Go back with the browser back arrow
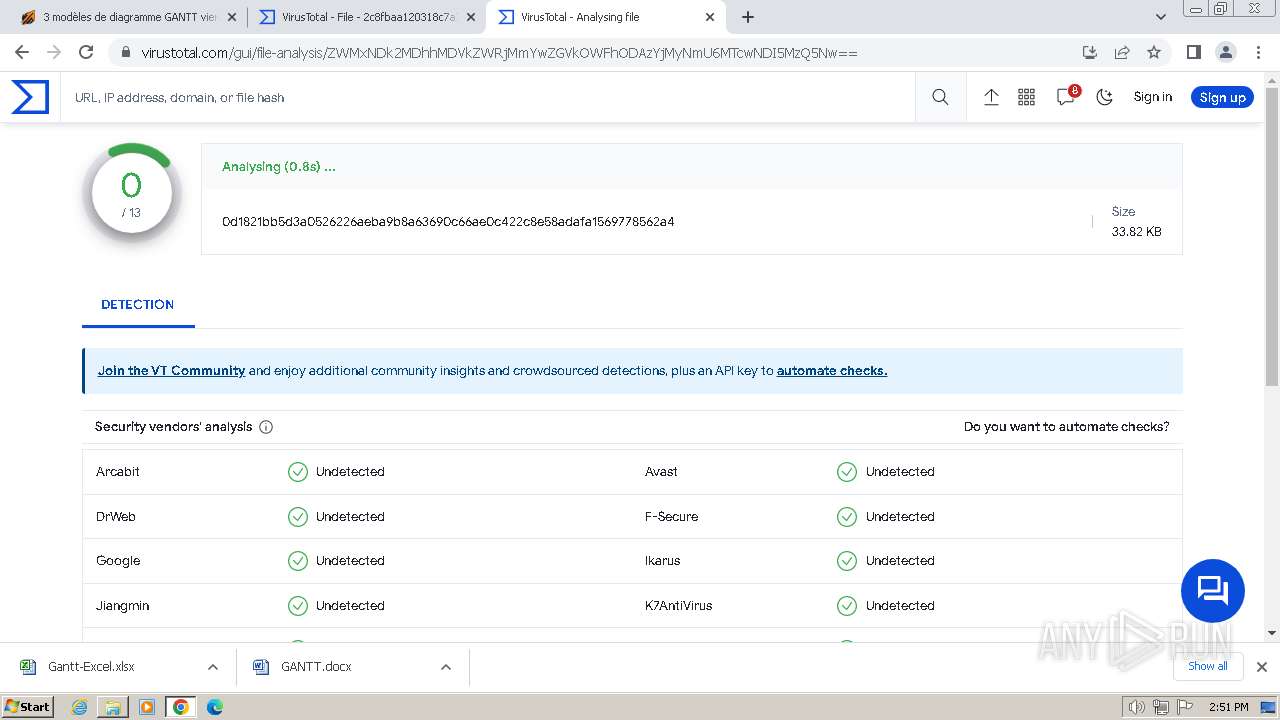This screenshot has width=1280, height=720. click(x=22, y=52)
